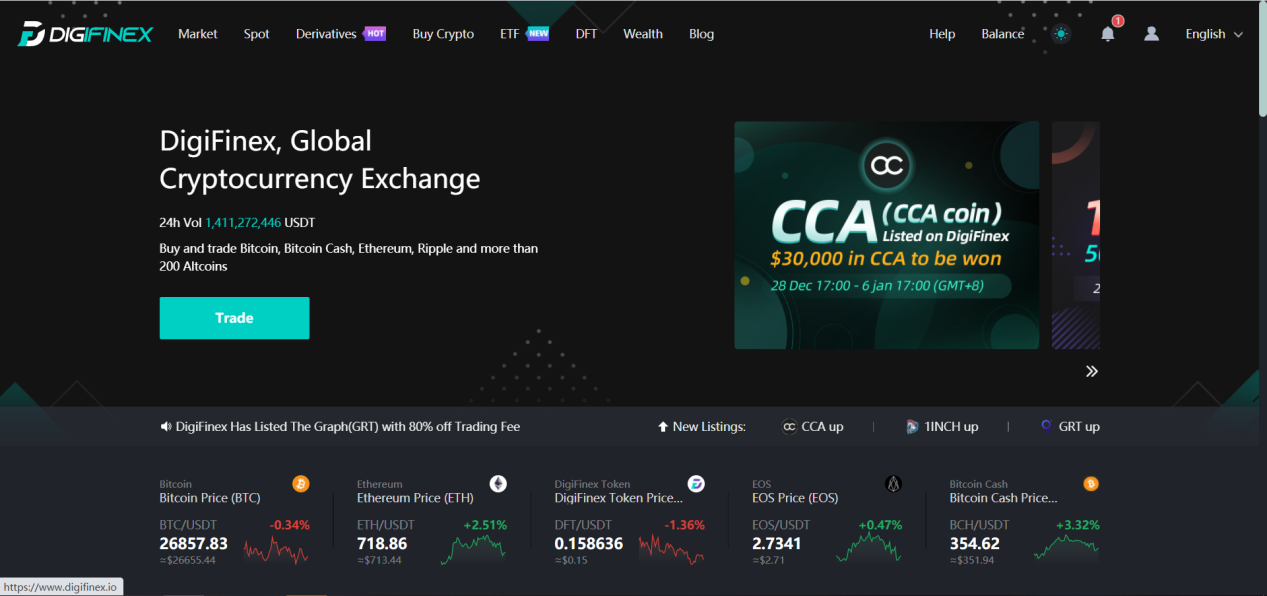Open the Derivatives menu

pyautogui.click(x=326, y=34)
